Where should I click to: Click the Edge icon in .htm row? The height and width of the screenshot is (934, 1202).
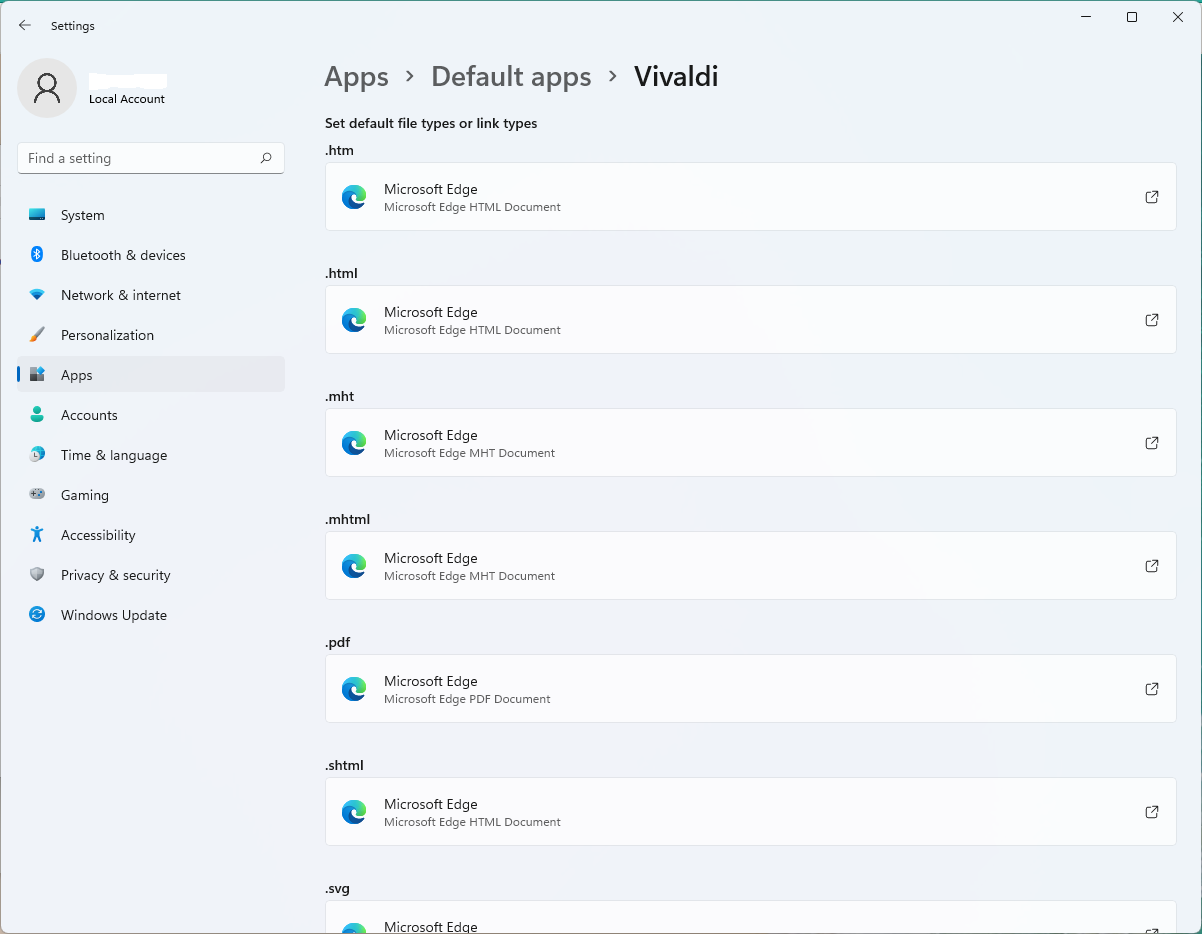[x=354, y=197]
